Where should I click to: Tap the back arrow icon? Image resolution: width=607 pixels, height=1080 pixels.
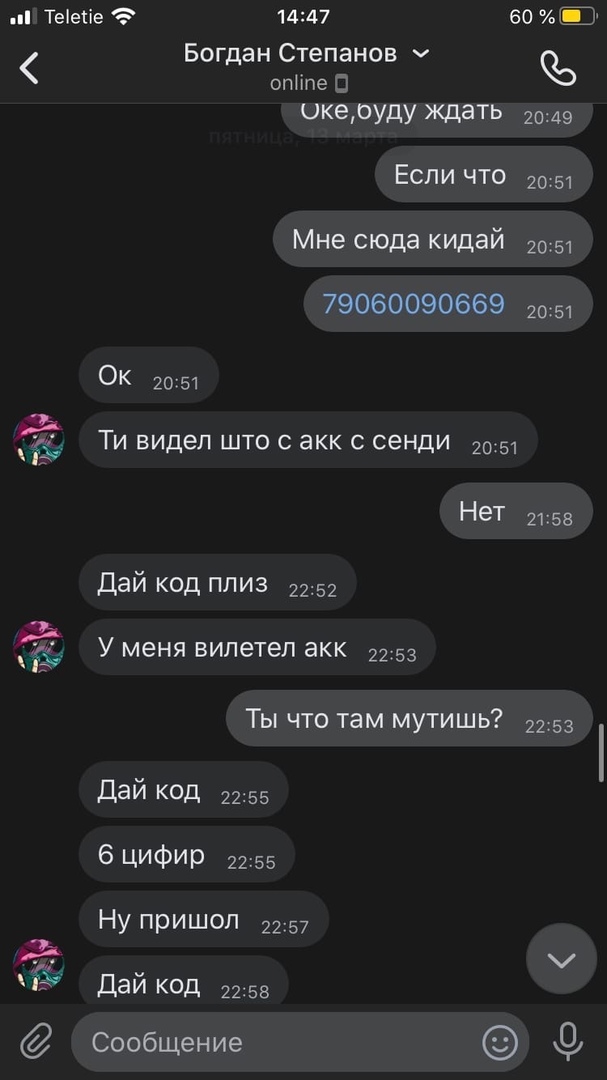click(x=29, y=68)
